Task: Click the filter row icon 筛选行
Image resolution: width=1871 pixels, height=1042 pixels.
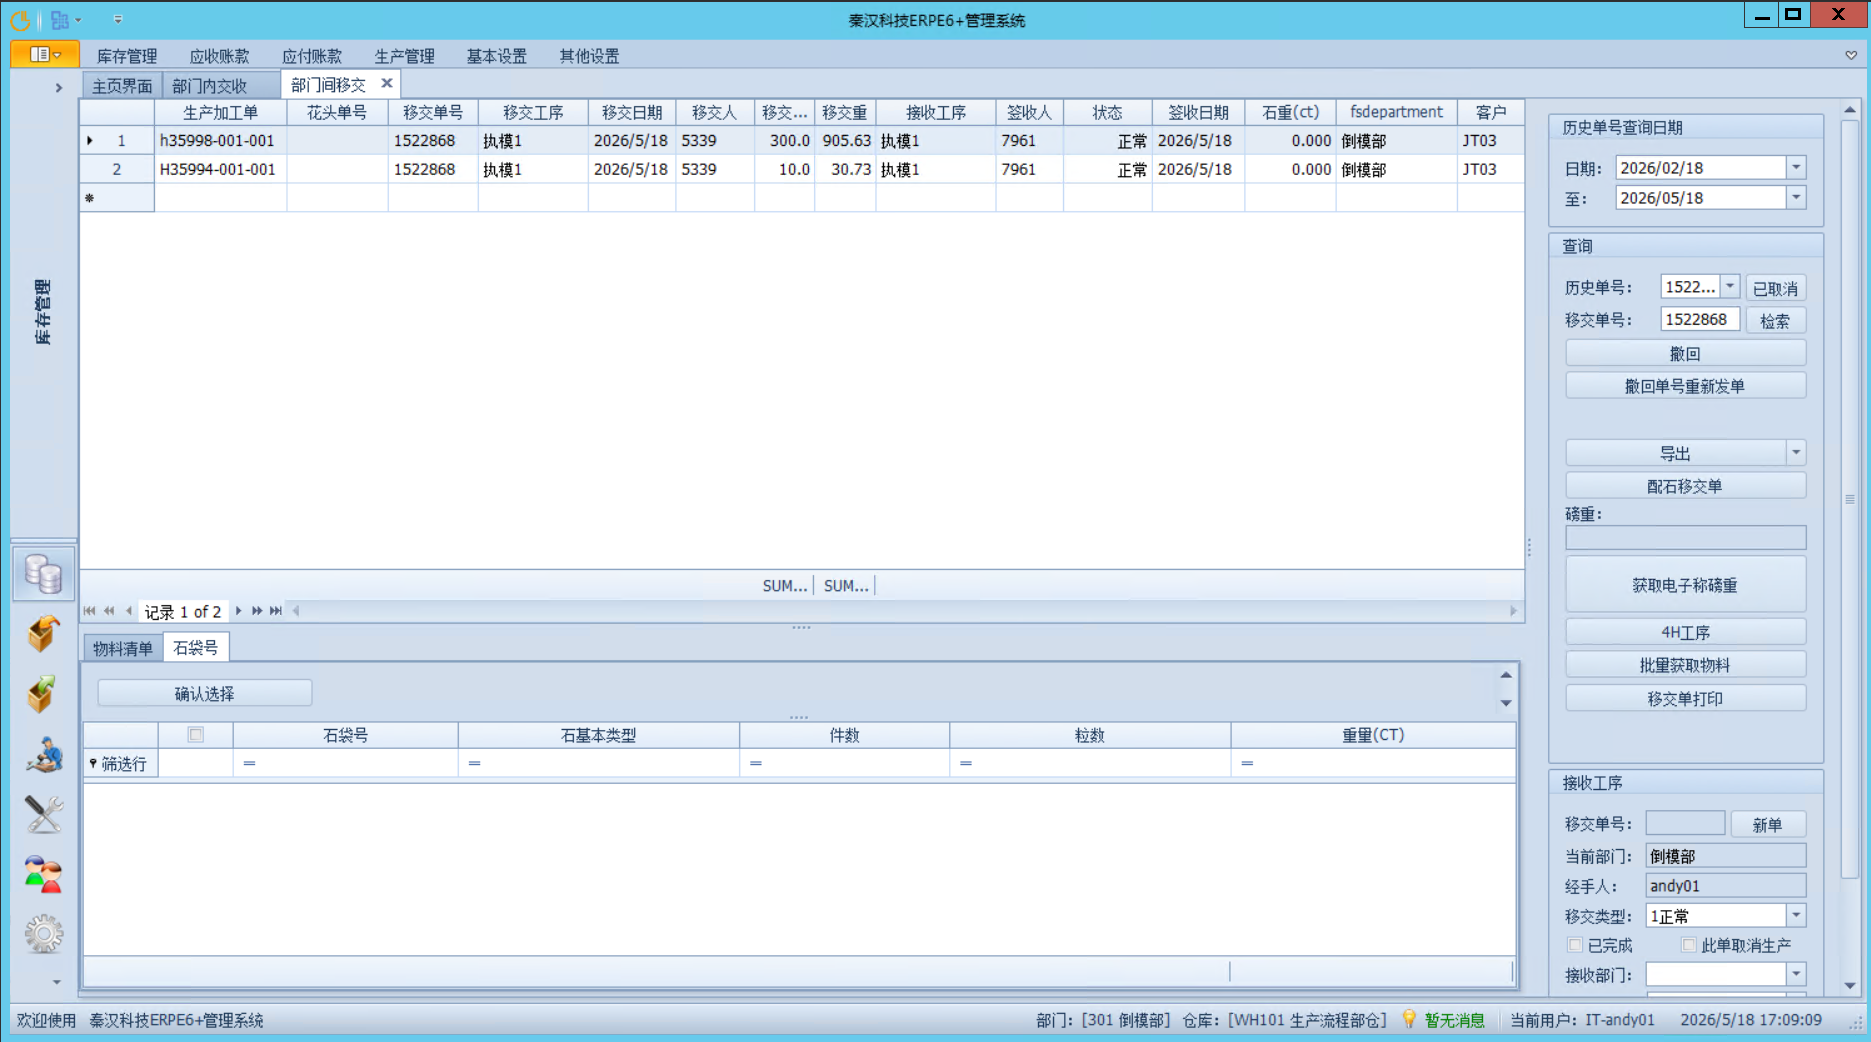Action: coord(93,763)
